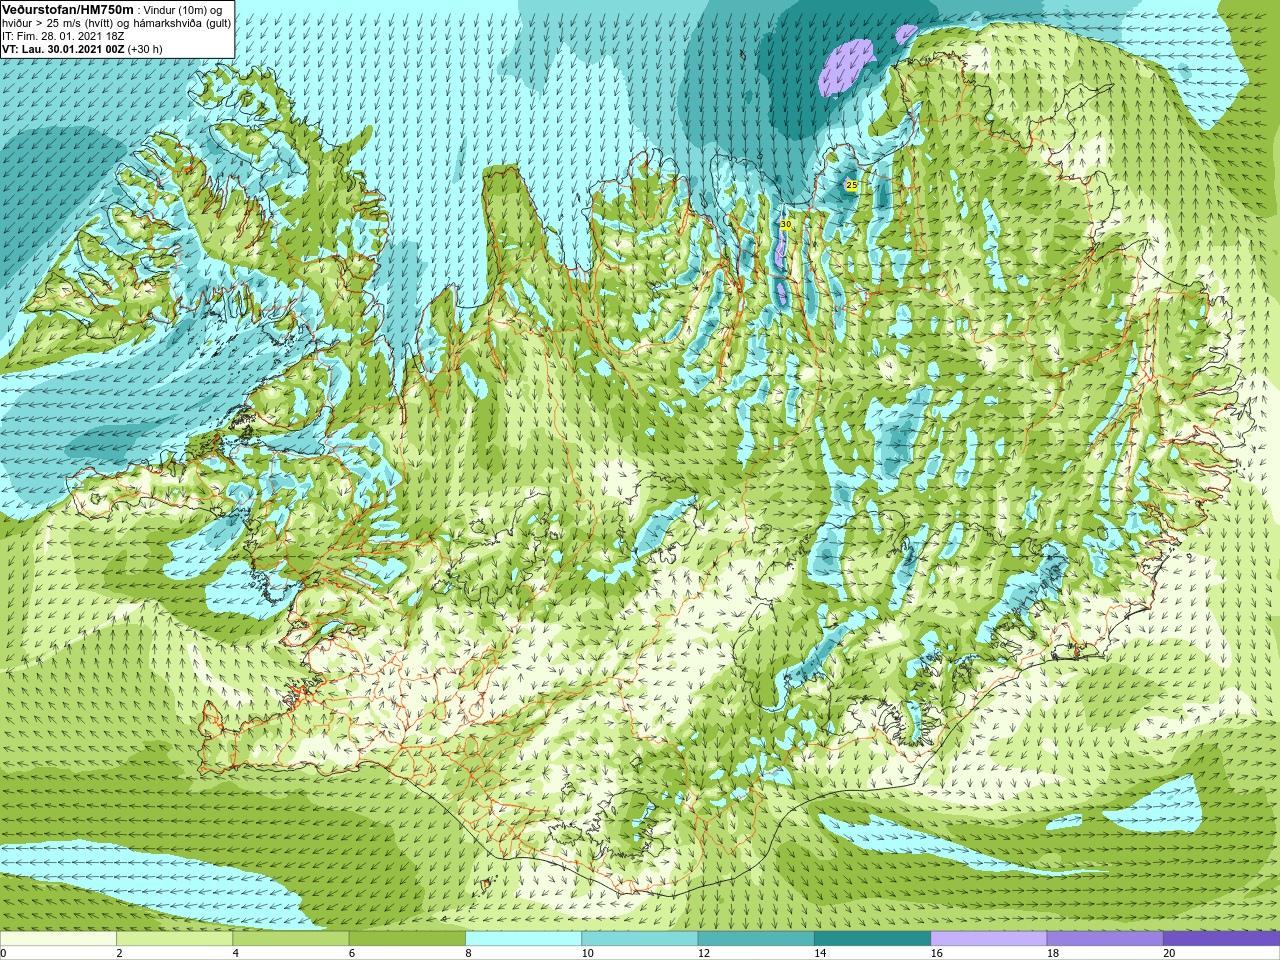The height and width of the screenshot is (960, 1280).
Task: Click the '12' tick on the color scale
Action: (704, 953)
